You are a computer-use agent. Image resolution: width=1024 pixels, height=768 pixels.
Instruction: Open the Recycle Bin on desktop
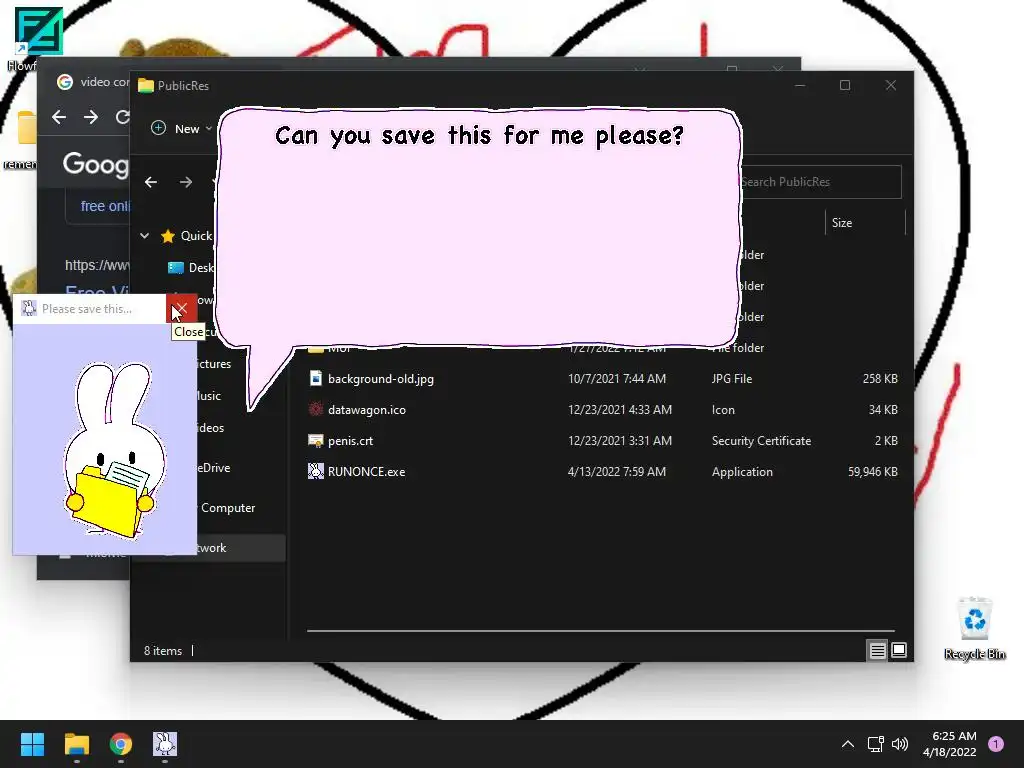click(x=974, y=628)
